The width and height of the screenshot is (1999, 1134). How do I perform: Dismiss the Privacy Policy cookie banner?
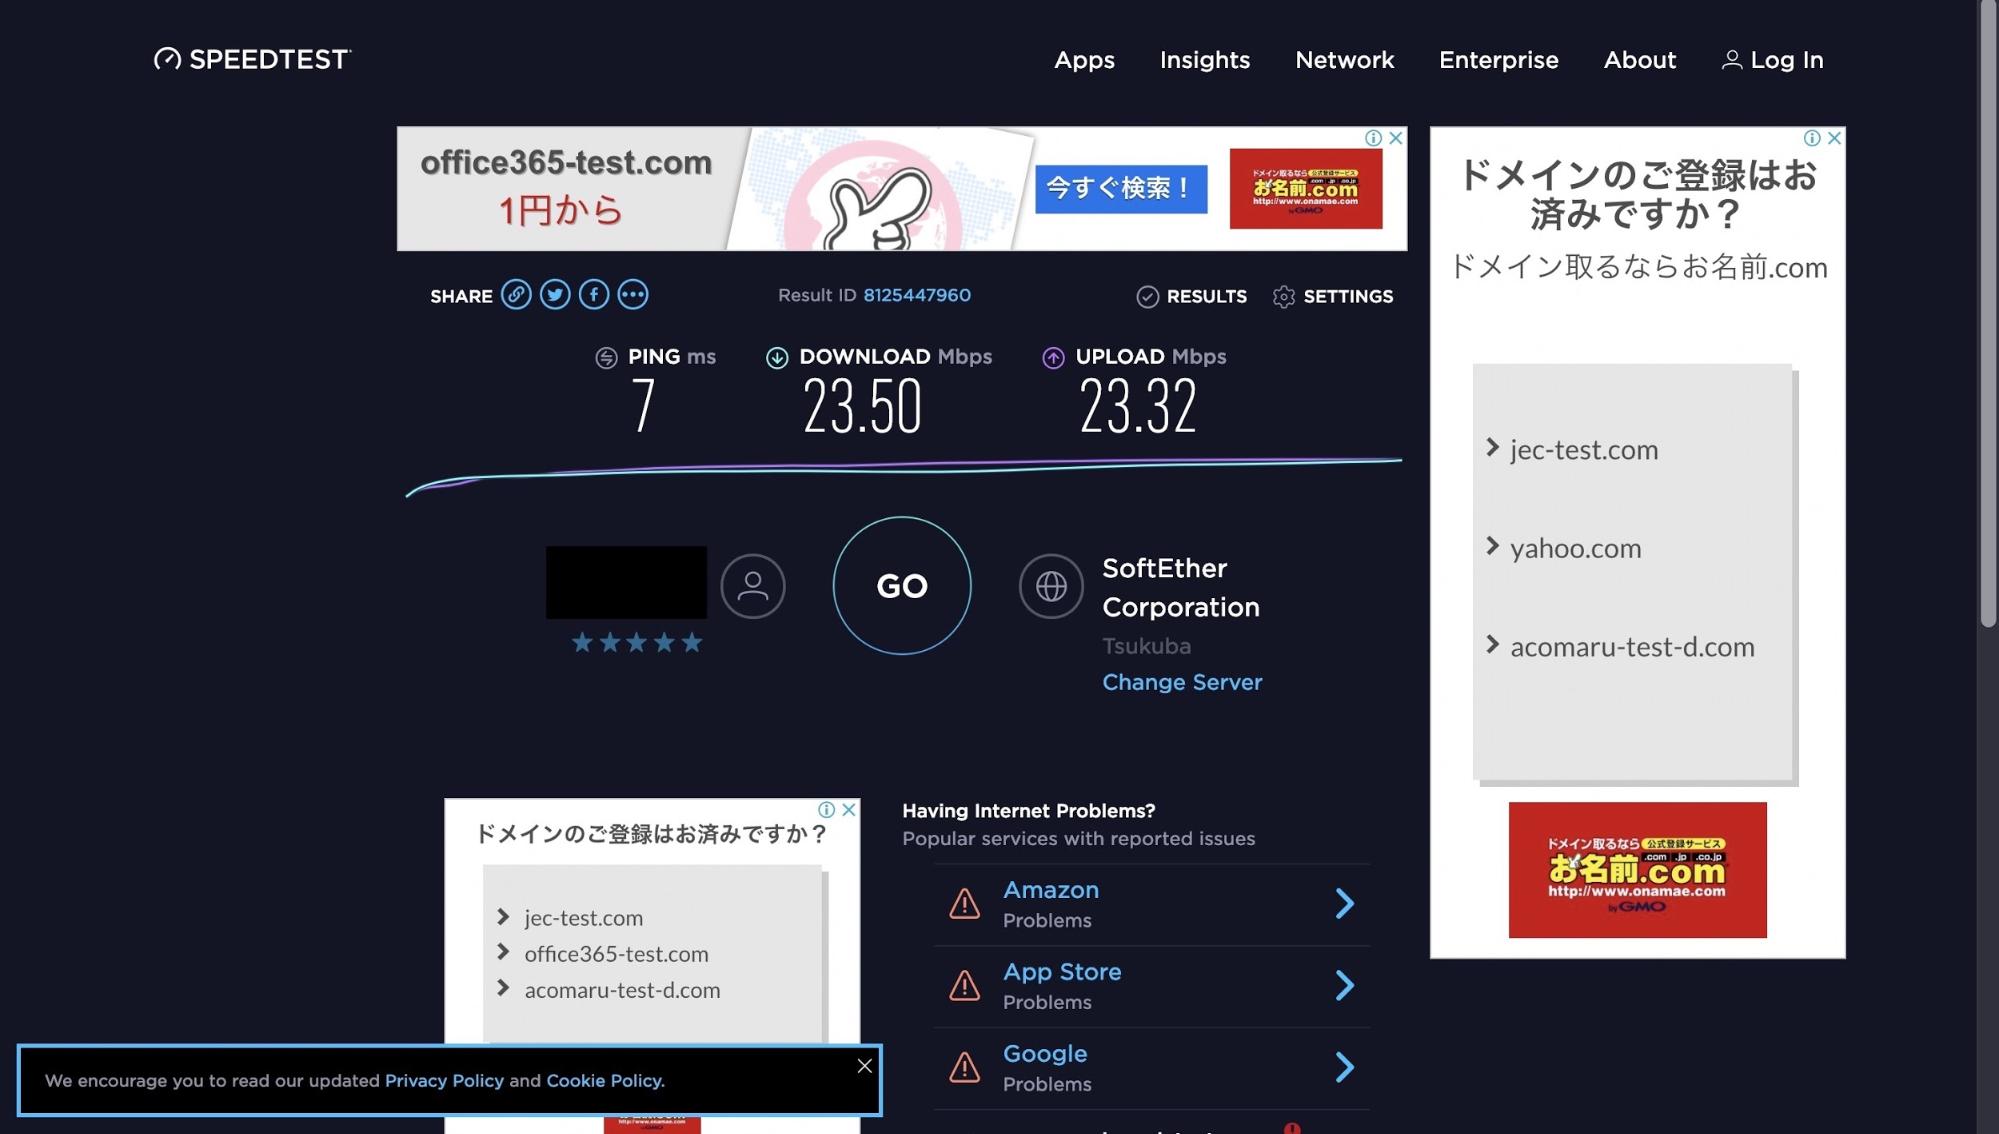click(x=864, y=1065)
